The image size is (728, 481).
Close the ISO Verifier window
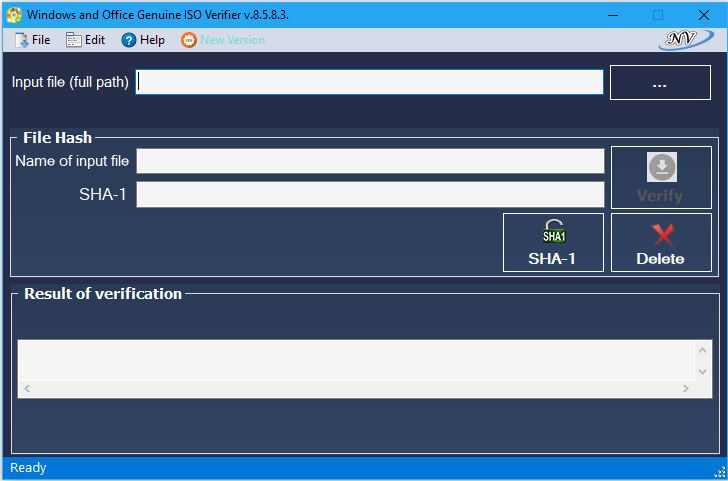[703, 15]
